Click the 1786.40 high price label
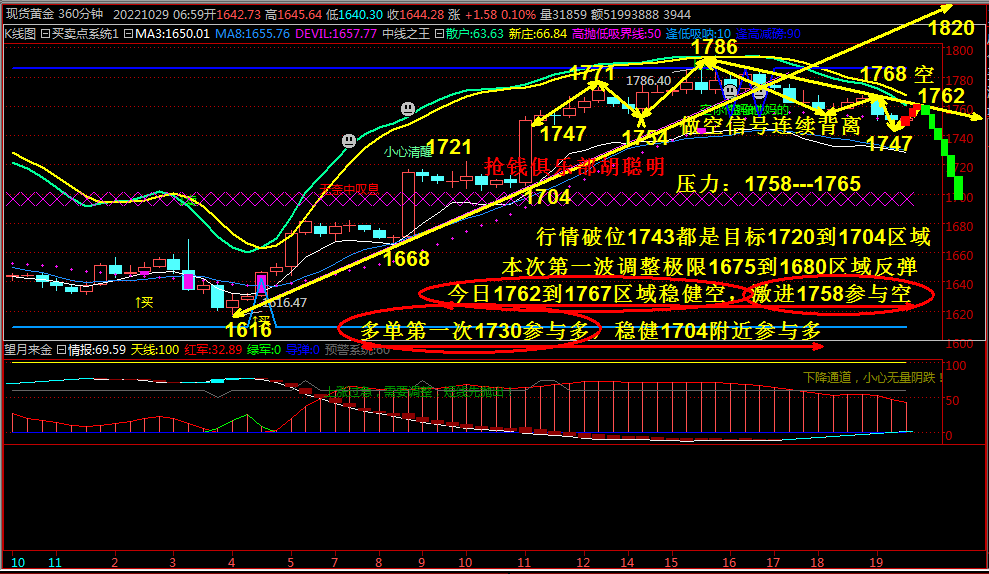989x574 pixels. coord(648,81)
